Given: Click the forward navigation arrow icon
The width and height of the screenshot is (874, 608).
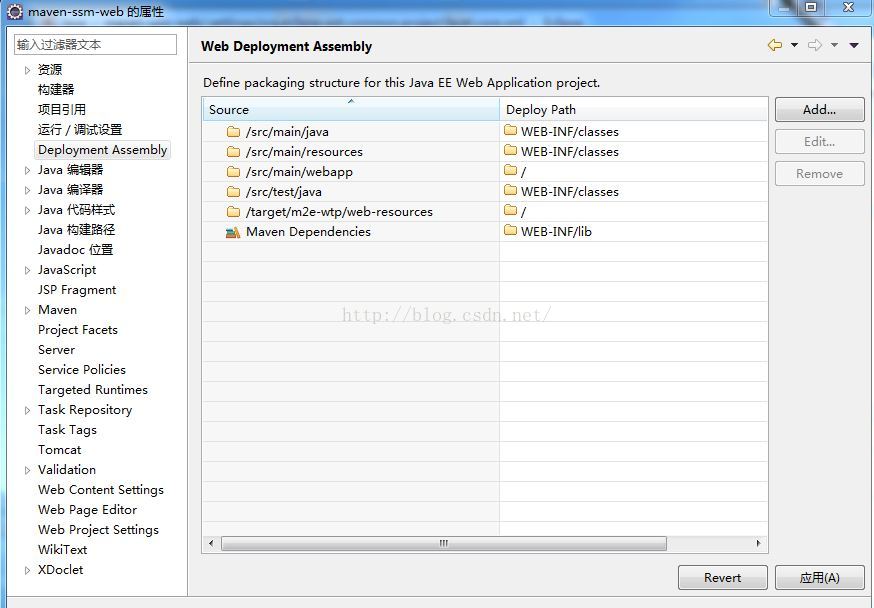Looking at the screenshot, I should [x=815, y=45].
